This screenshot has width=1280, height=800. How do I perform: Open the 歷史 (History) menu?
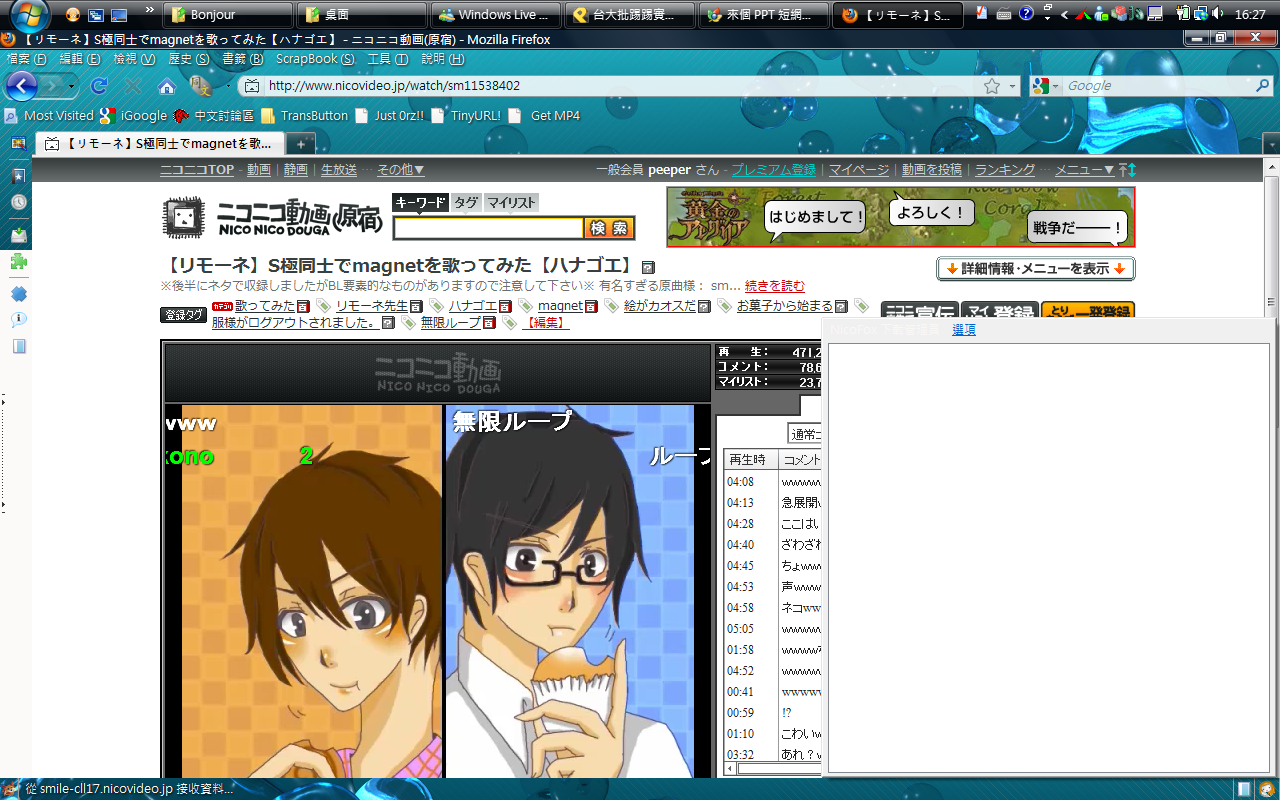189,59
